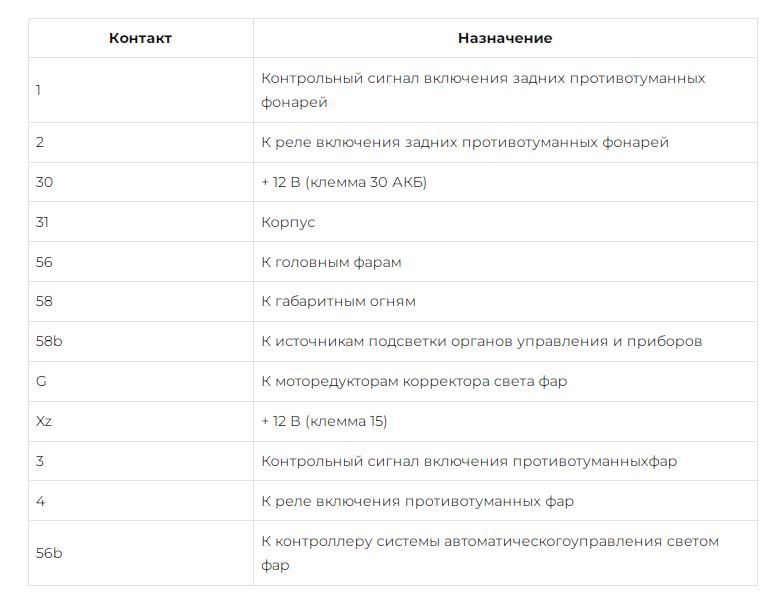Click the "К габаритным огням" cell
Viewport: 783px width, 602px height.
click(338, 301)
